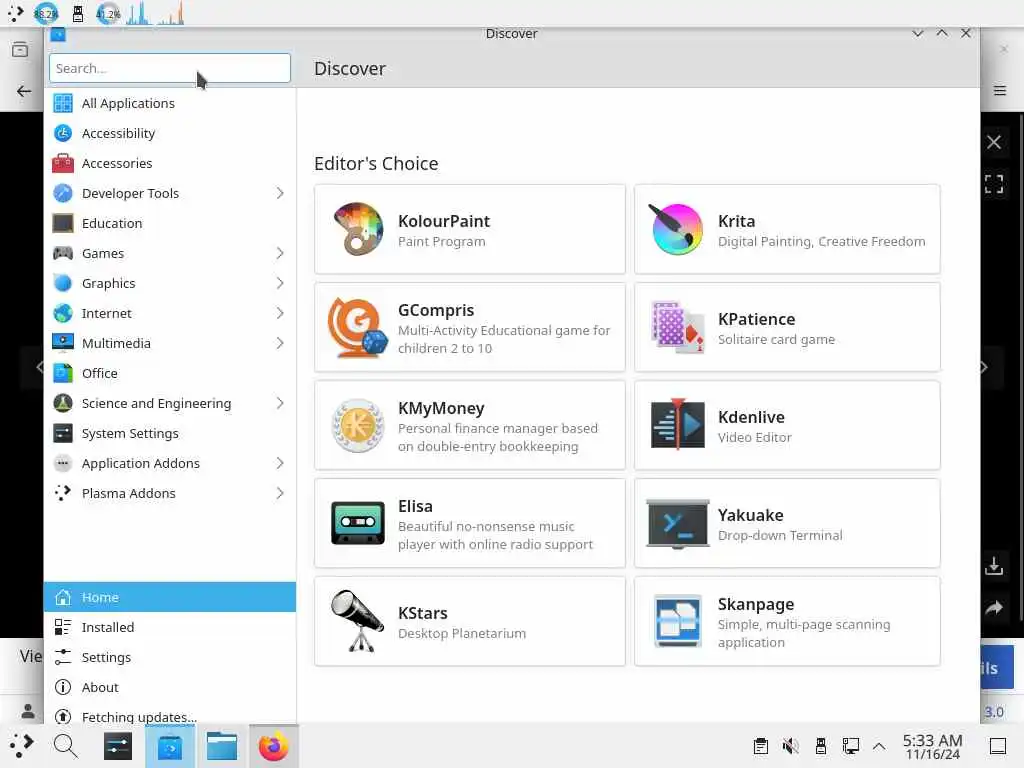Click the KStars telescope icon
This screenshot has width=1024, height=768.
357,621
